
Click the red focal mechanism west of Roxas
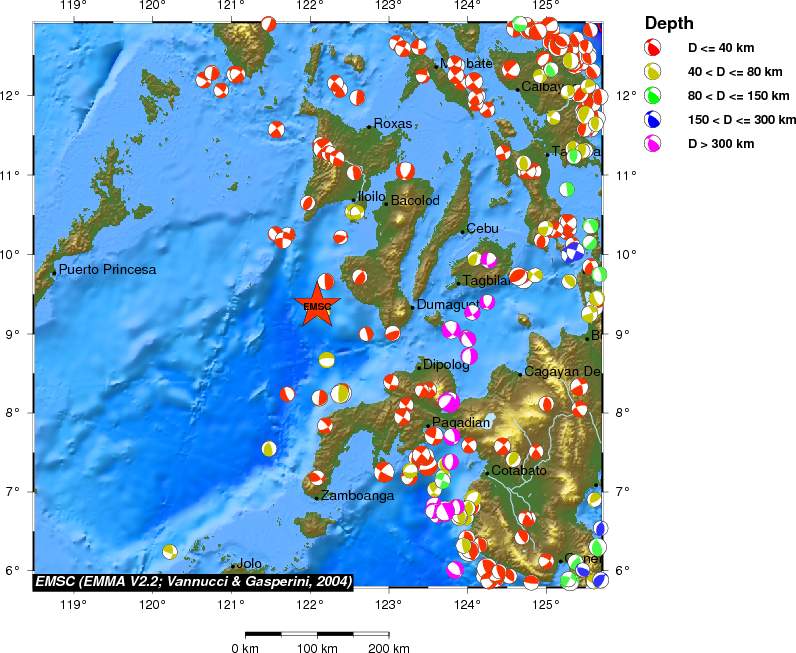pos(276,129)
